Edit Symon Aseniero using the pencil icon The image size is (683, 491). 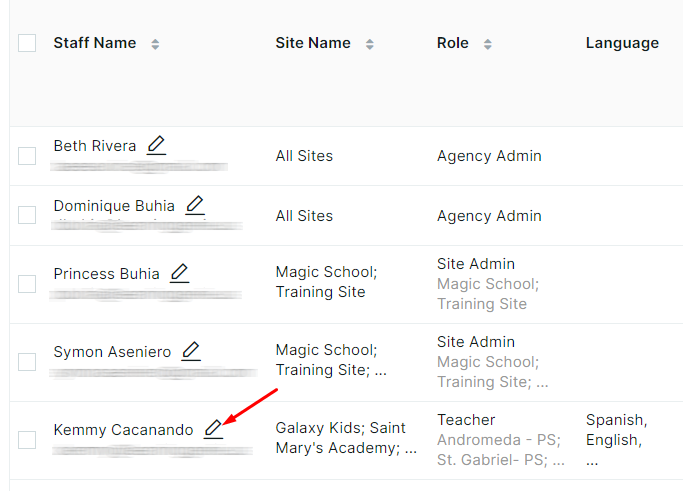(x=191, y=351)
